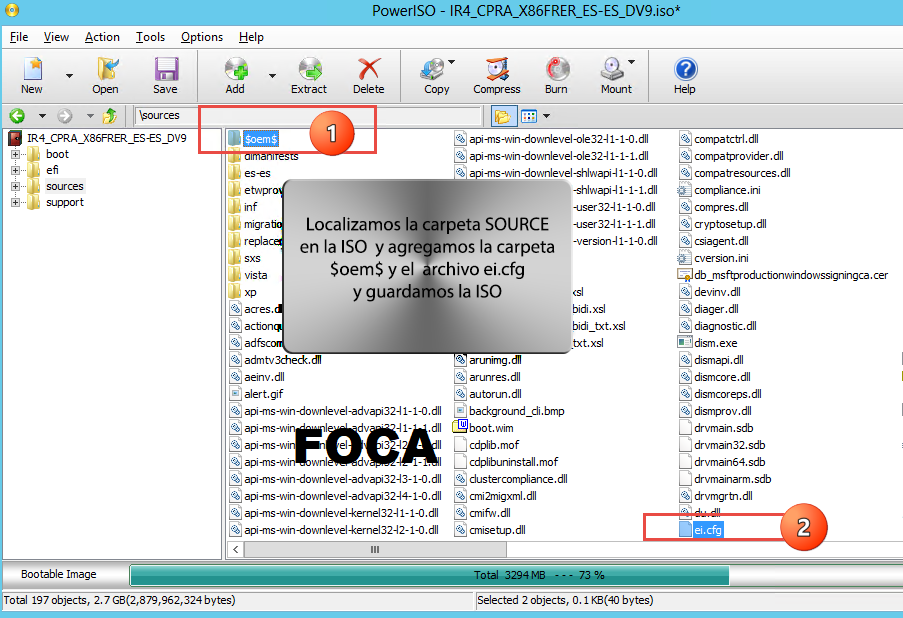This screenshot has width=903, height=618.
Task: Click the scrollbar left arrow
Action: [236, 549]
